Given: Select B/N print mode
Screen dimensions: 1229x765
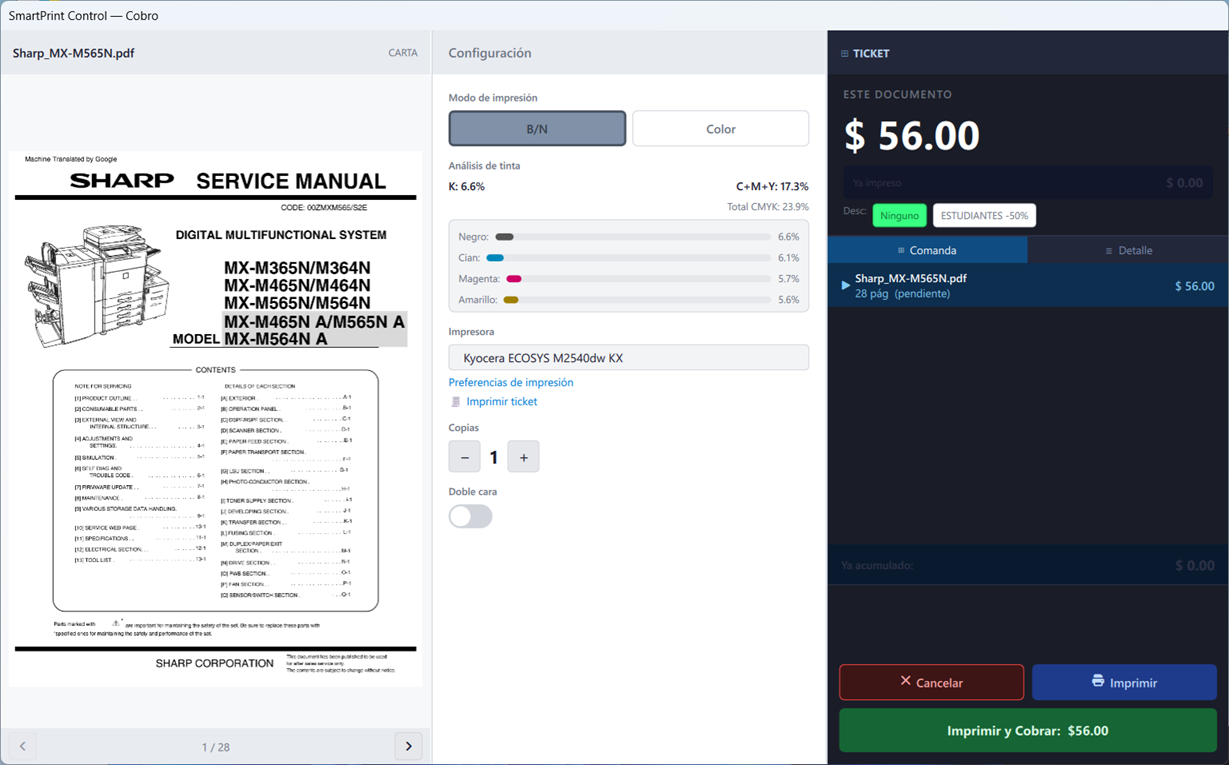Looking at the screenshot, I should click(537, 129).
